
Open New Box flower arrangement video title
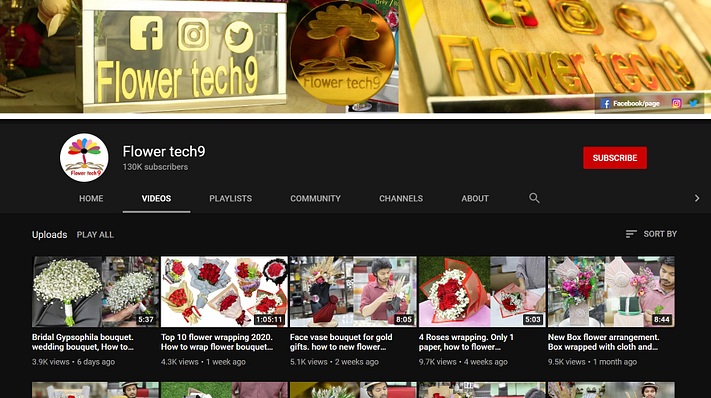[604, 342]
